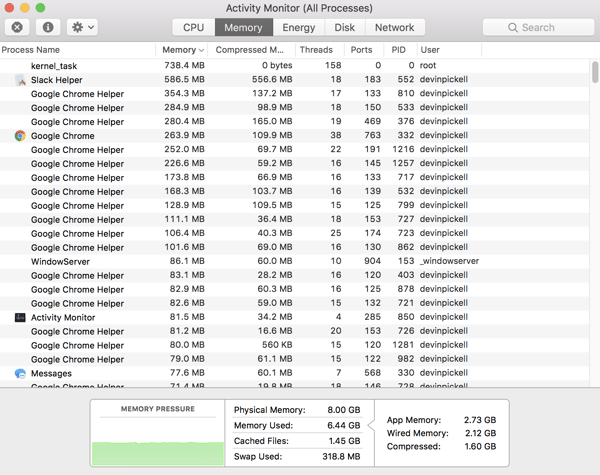Click the Force Quit process icon
Viewport: 600px width, 475px height.
click(x=17, y=27)
